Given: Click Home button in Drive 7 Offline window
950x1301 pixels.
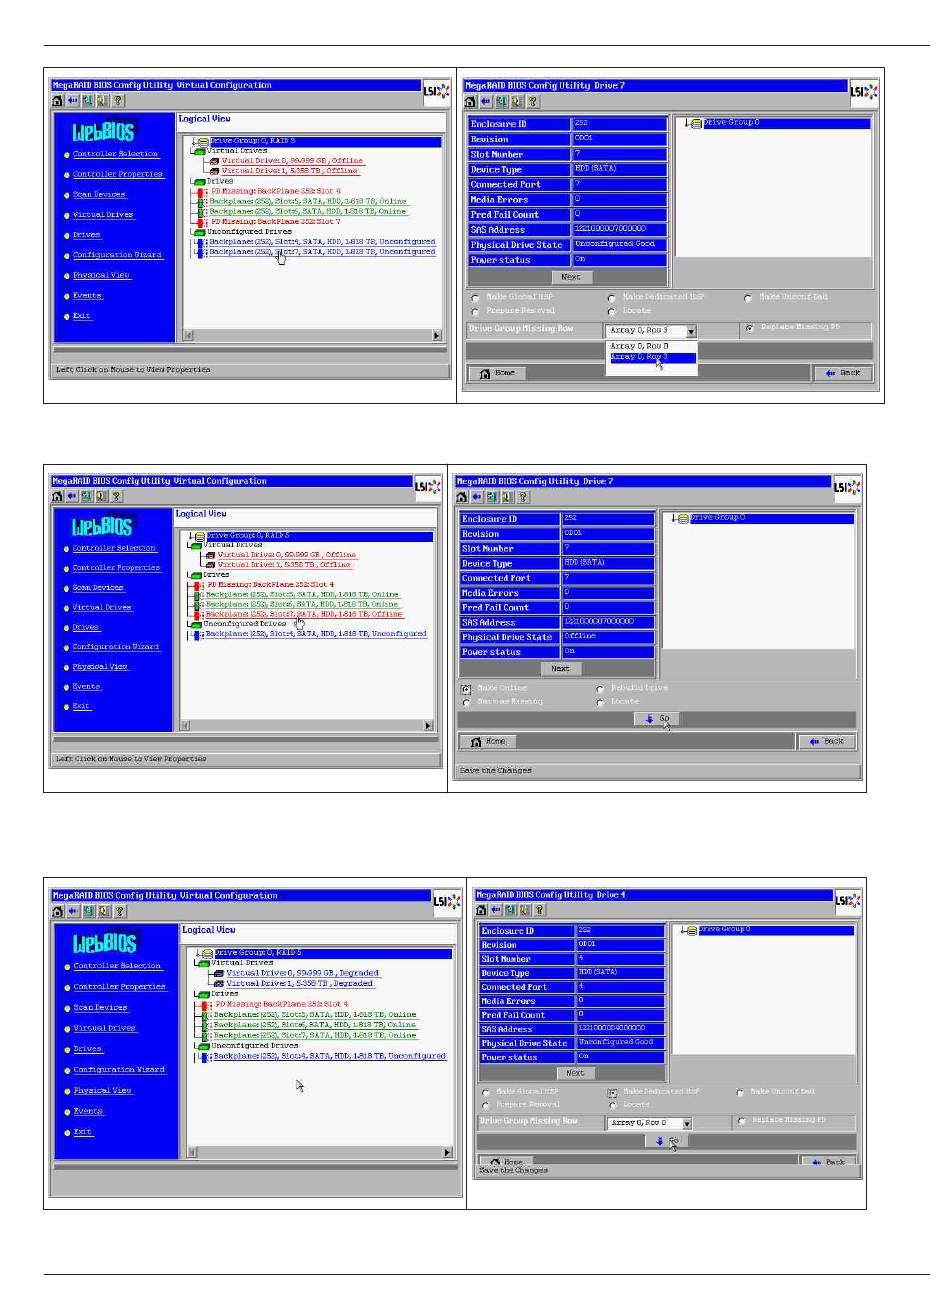Looking at the screenshot, I should coord(489,742).
